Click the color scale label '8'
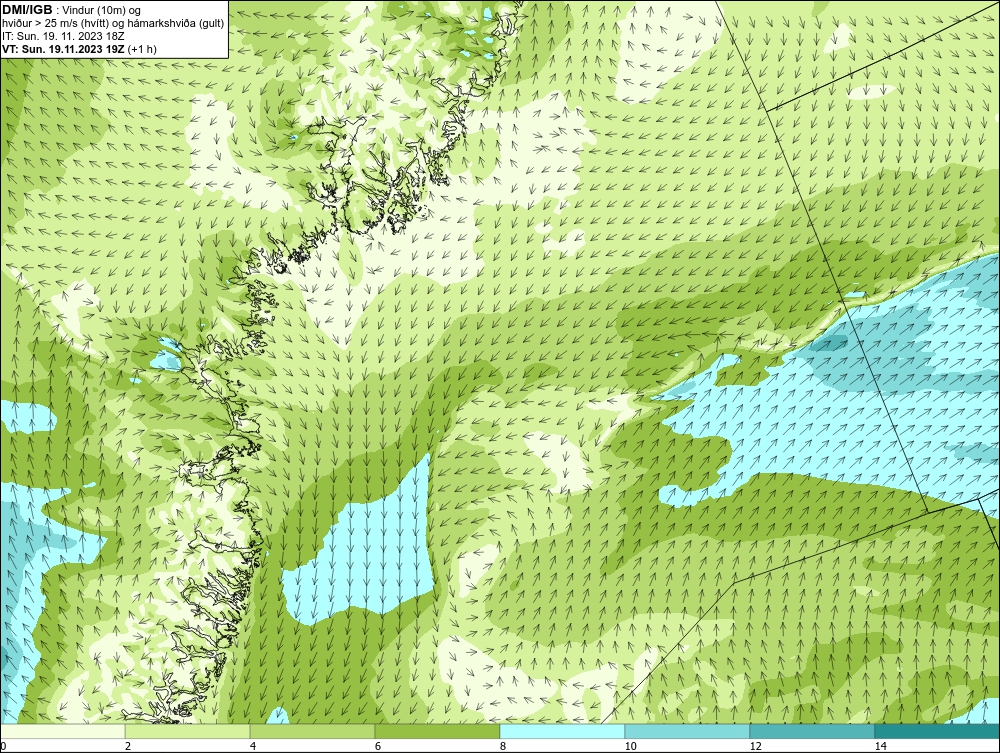Viewport: 1000px width, 753px height. point(503,746)
